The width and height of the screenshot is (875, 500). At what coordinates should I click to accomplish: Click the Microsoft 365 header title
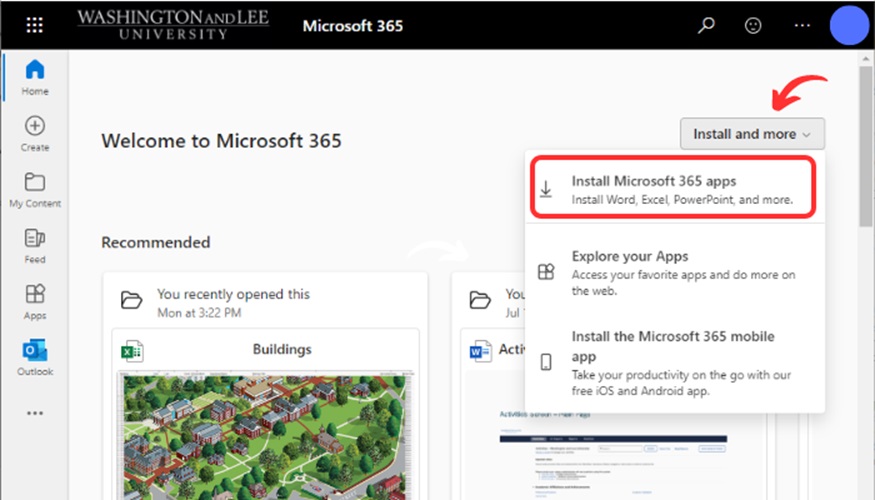(x=353, y=25)
